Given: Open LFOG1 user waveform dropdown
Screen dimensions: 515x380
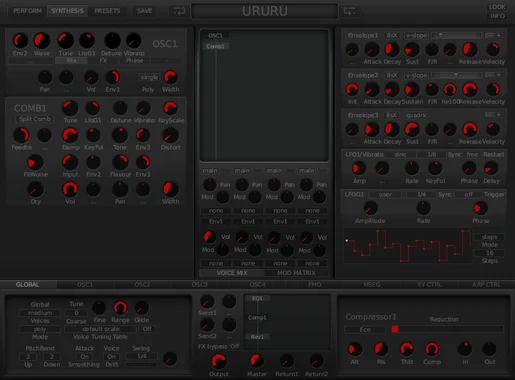Looking at the screenshot, I should pyautogui.click(x=385, y=194).
